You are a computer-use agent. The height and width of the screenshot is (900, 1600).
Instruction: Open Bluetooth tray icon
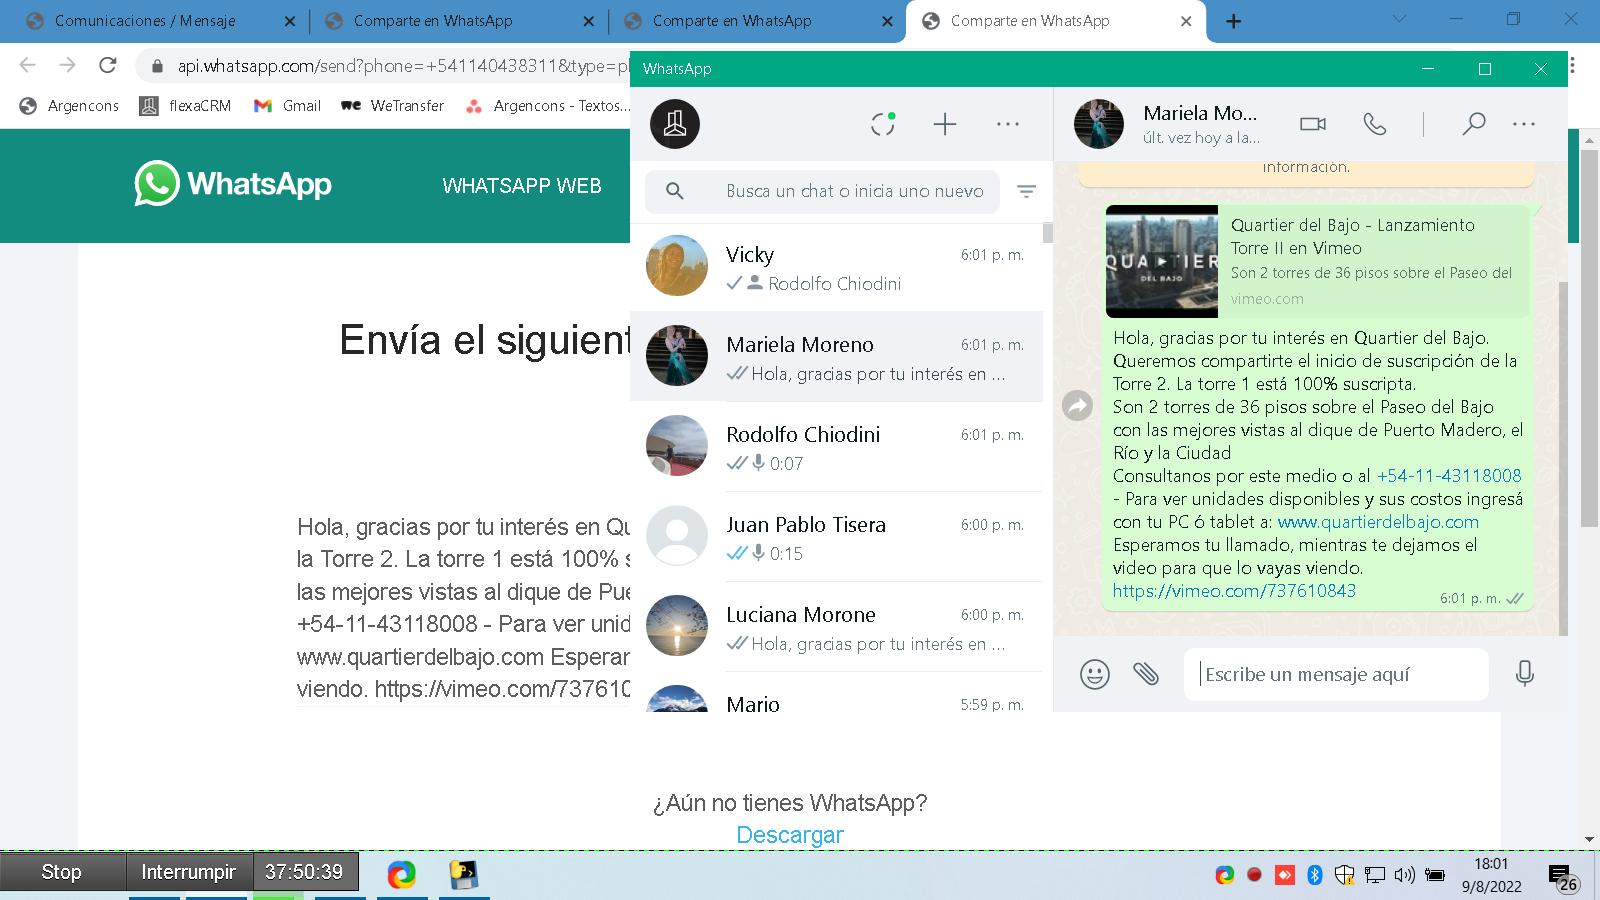point(1315,875)
